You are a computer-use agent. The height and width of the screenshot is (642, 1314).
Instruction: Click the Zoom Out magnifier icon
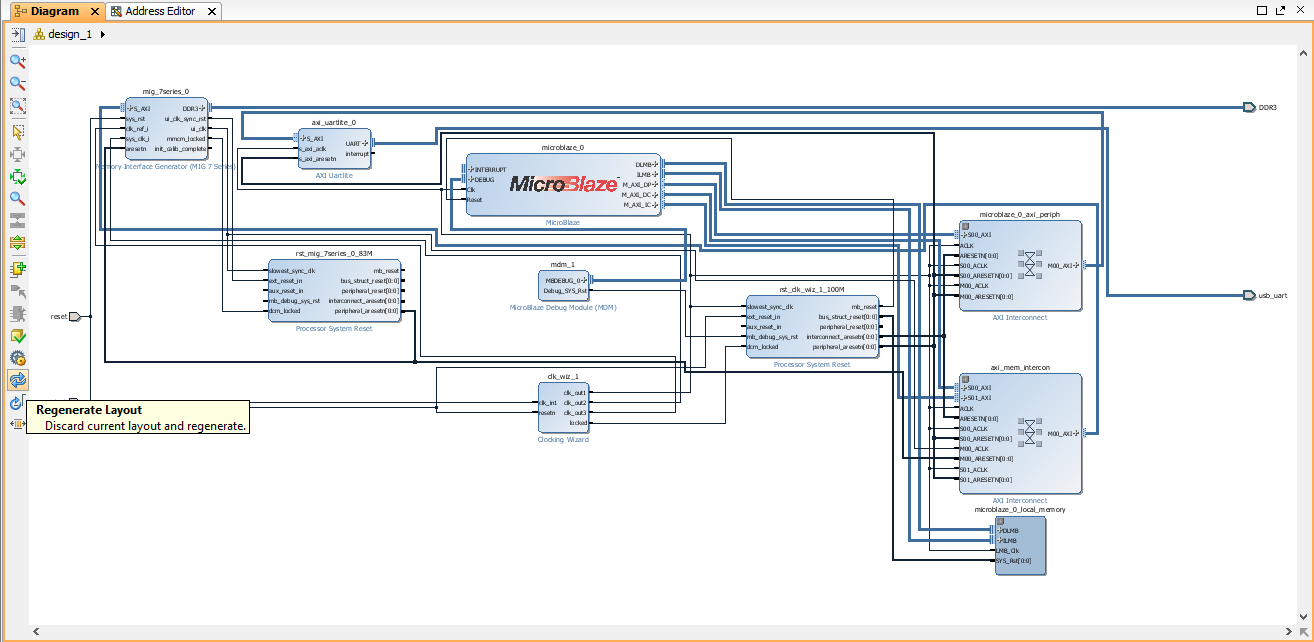pyautogui.click(x=17, y=84)
